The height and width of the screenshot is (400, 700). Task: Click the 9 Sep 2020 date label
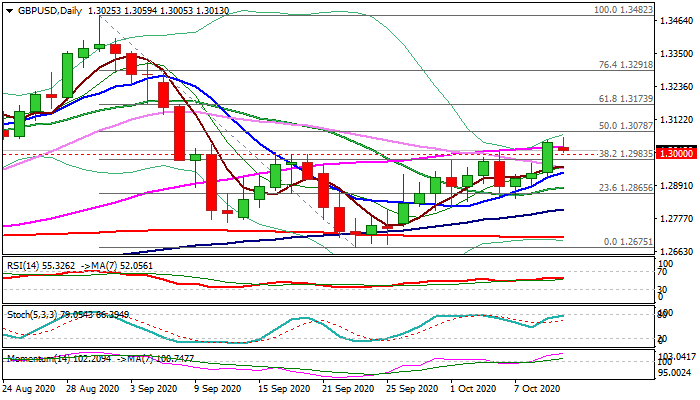(219, 389)
